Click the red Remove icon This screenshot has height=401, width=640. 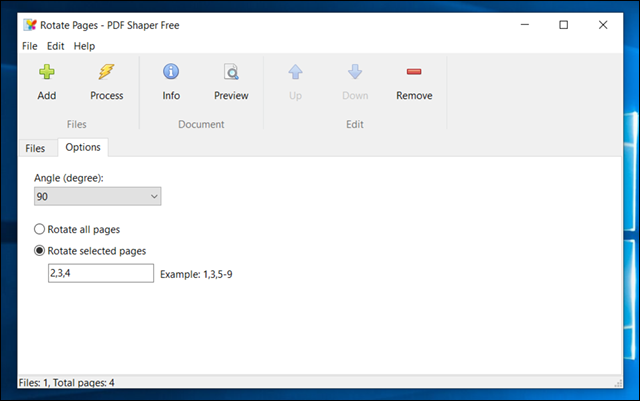tap(414, 72)
